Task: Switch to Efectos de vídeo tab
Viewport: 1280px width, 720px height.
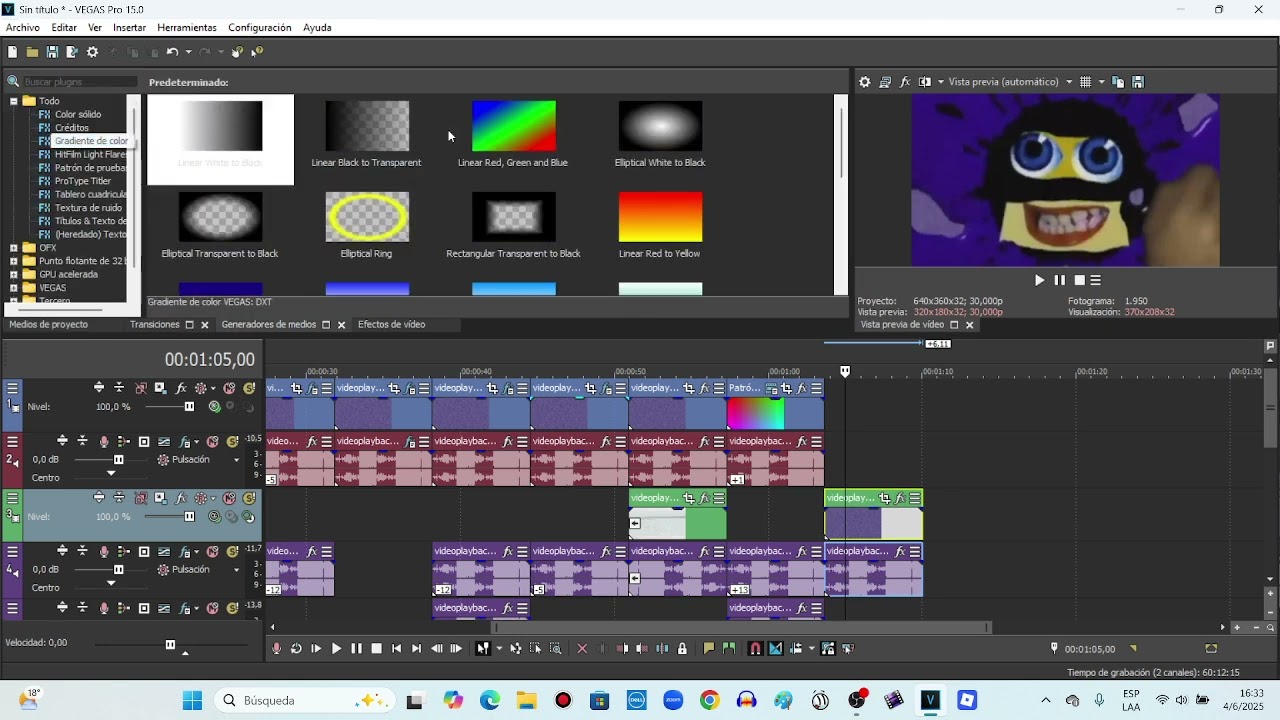Action: pos(391,324)
